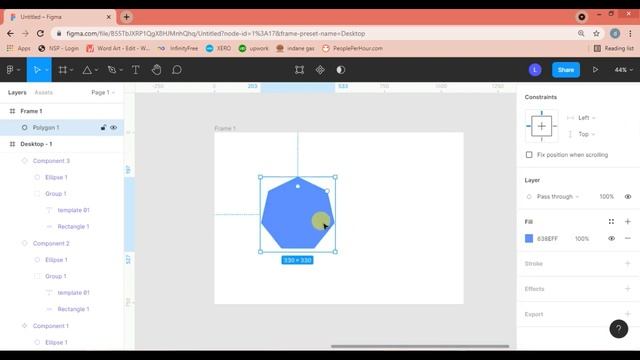Viewport: 640px width, 360px height.
Task: Reload the browser page
Action: [x=40, y=33]
